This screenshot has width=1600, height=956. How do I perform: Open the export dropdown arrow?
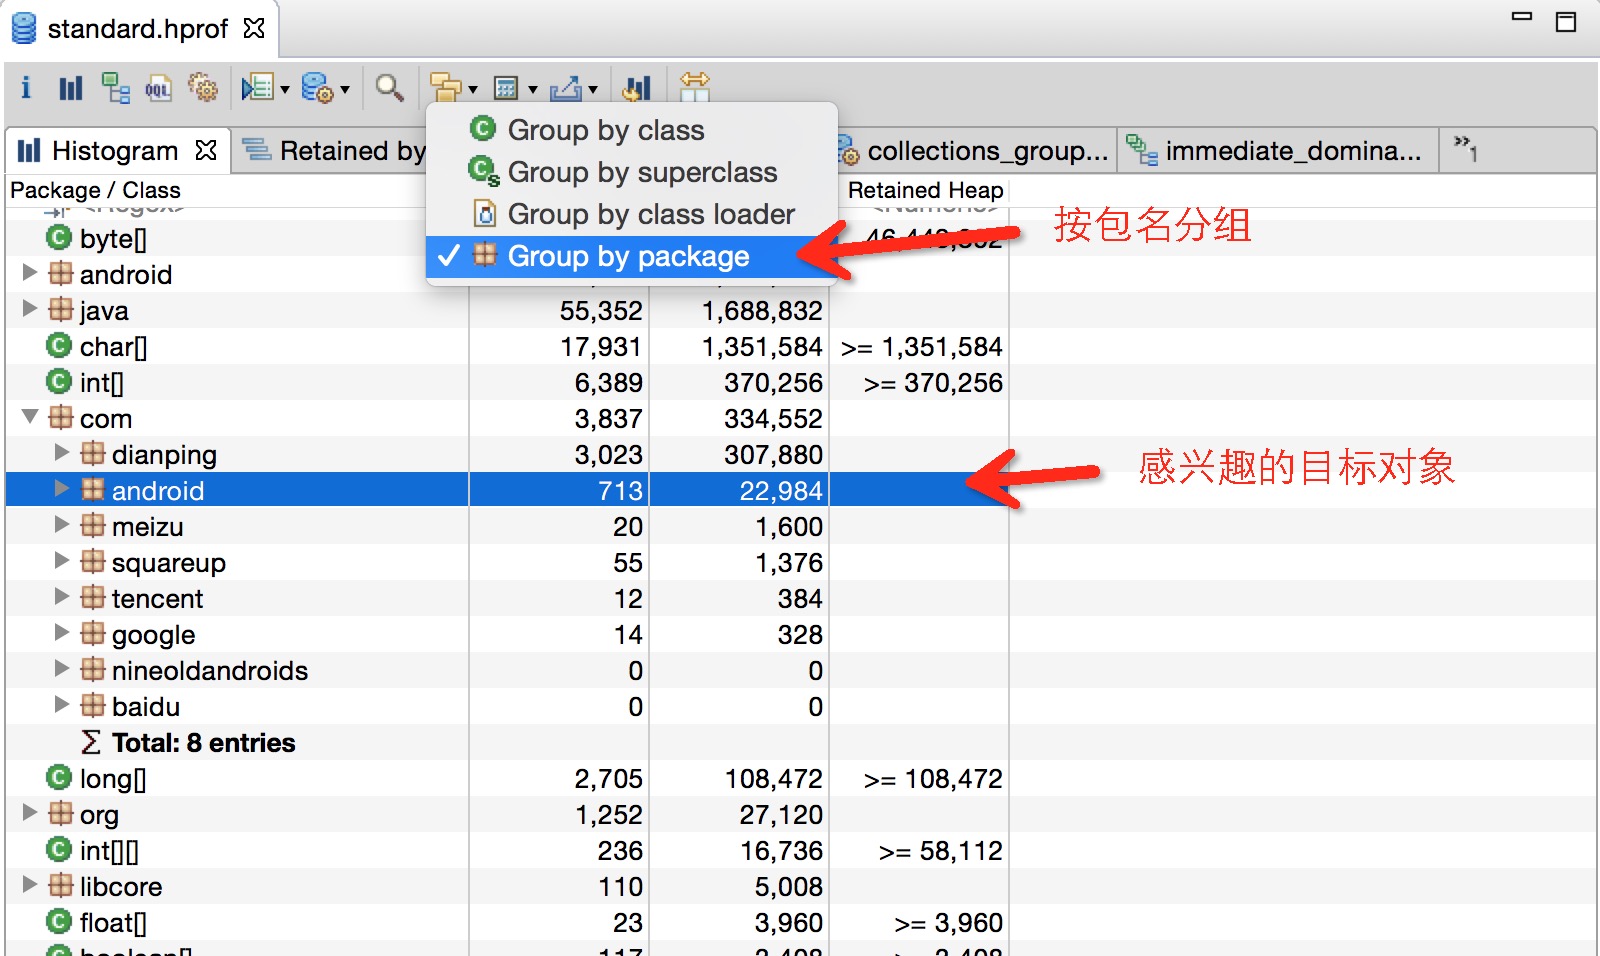coord(593,90)
